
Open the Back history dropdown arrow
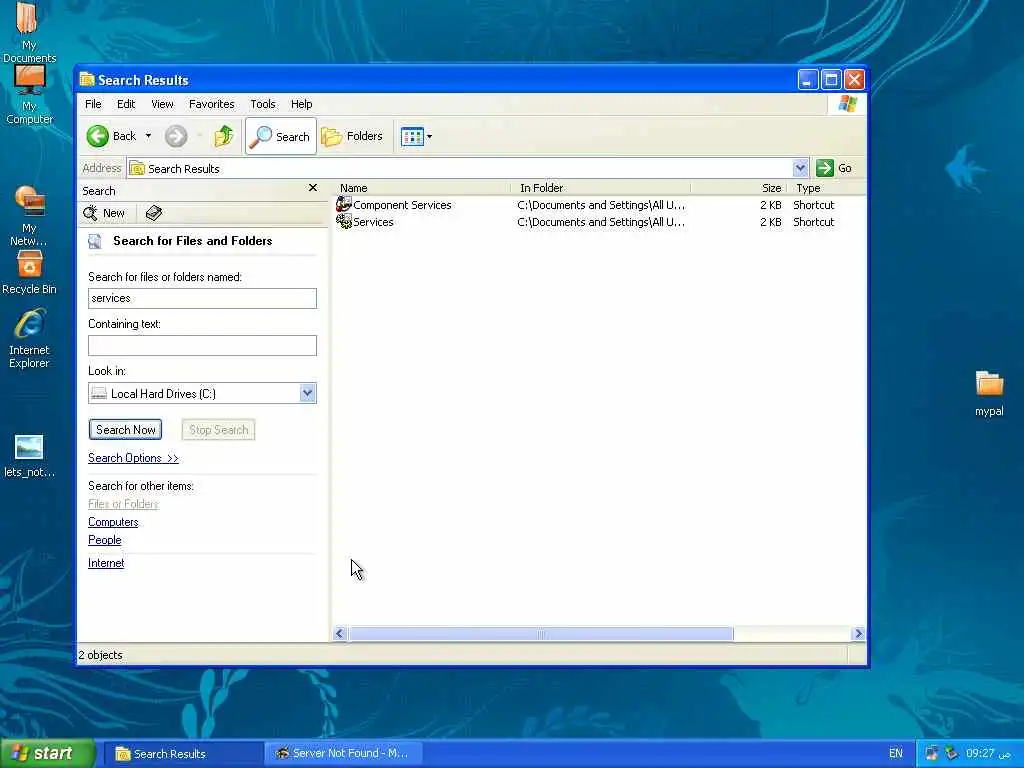[x=148, y=136]
